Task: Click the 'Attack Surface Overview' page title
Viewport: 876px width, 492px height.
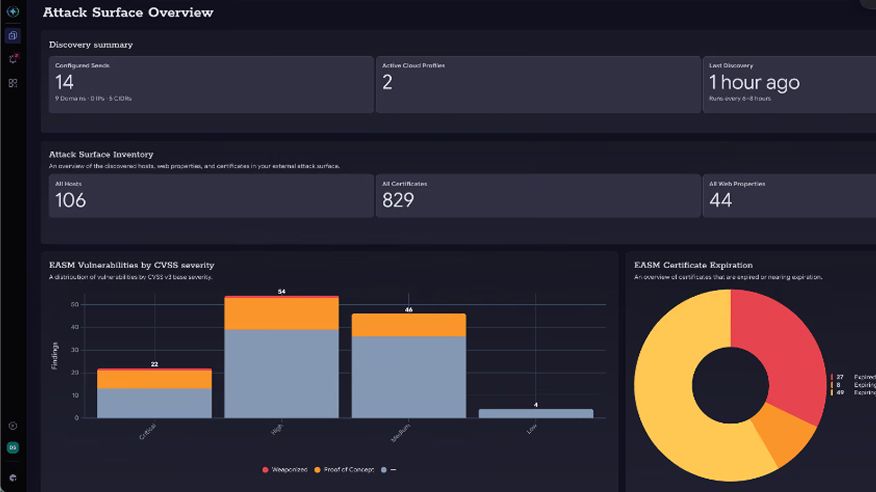Action: pos(128,12)
